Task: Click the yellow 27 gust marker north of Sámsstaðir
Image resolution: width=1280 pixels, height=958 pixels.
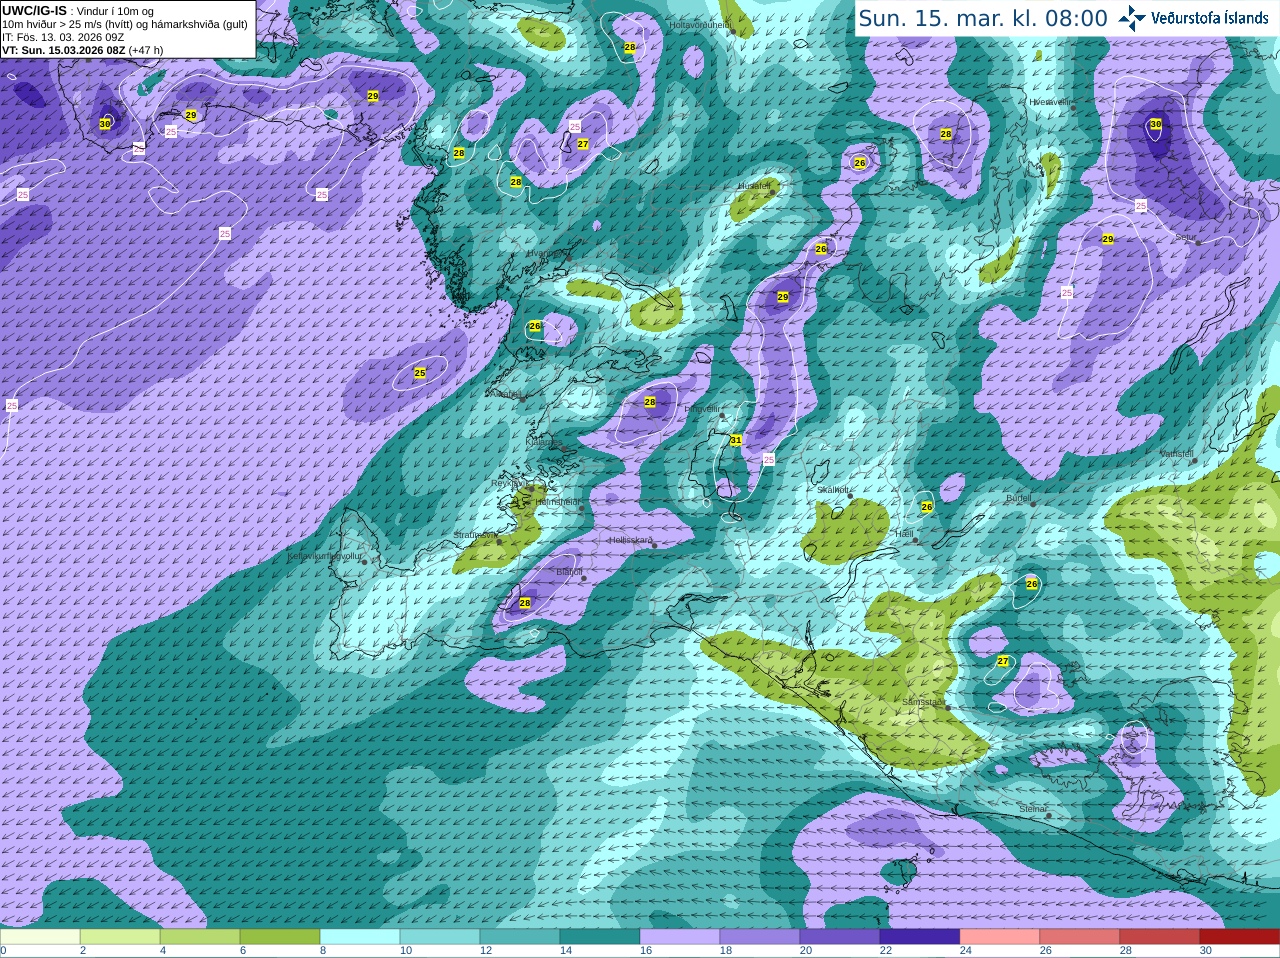Action: (1003, 661)
